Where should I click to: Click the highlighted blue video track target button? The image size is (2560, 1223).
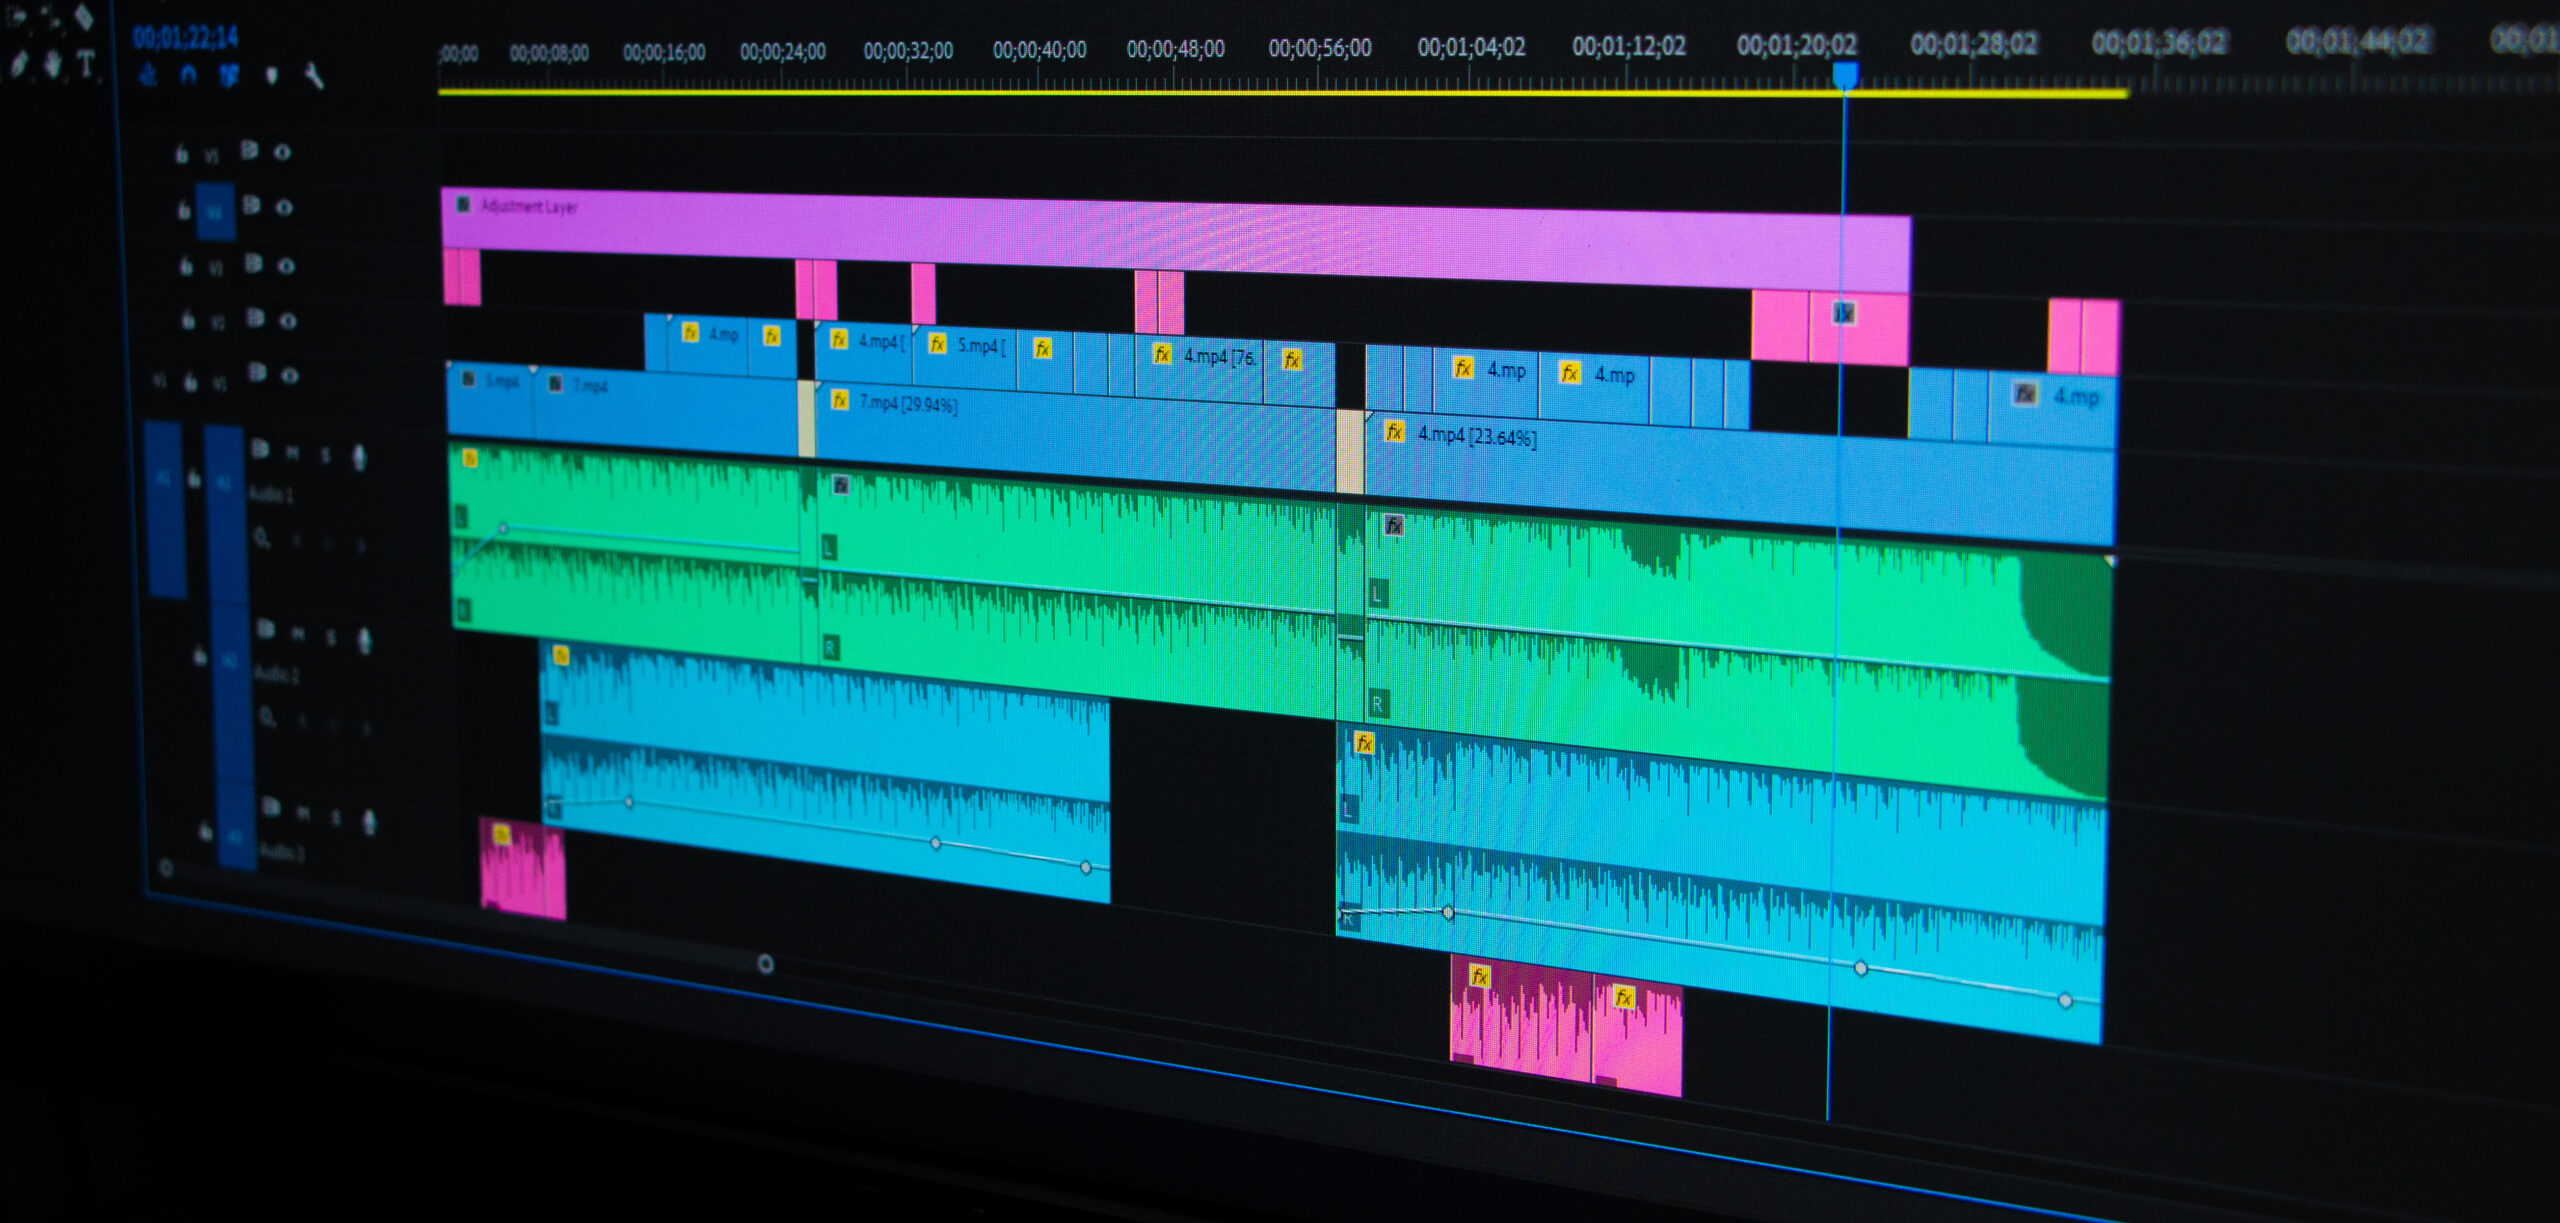tap(215, 211)
